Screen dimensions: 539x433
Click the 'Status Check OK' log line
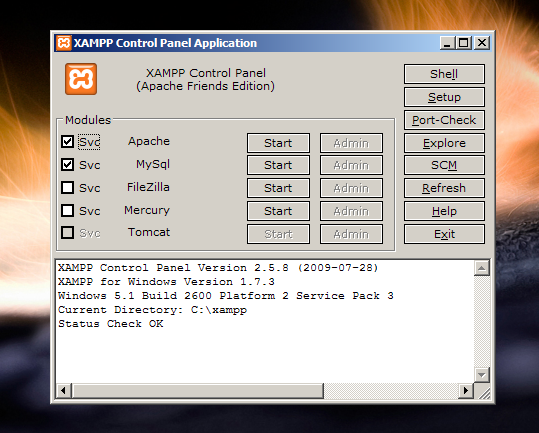(x=111, y=324)
